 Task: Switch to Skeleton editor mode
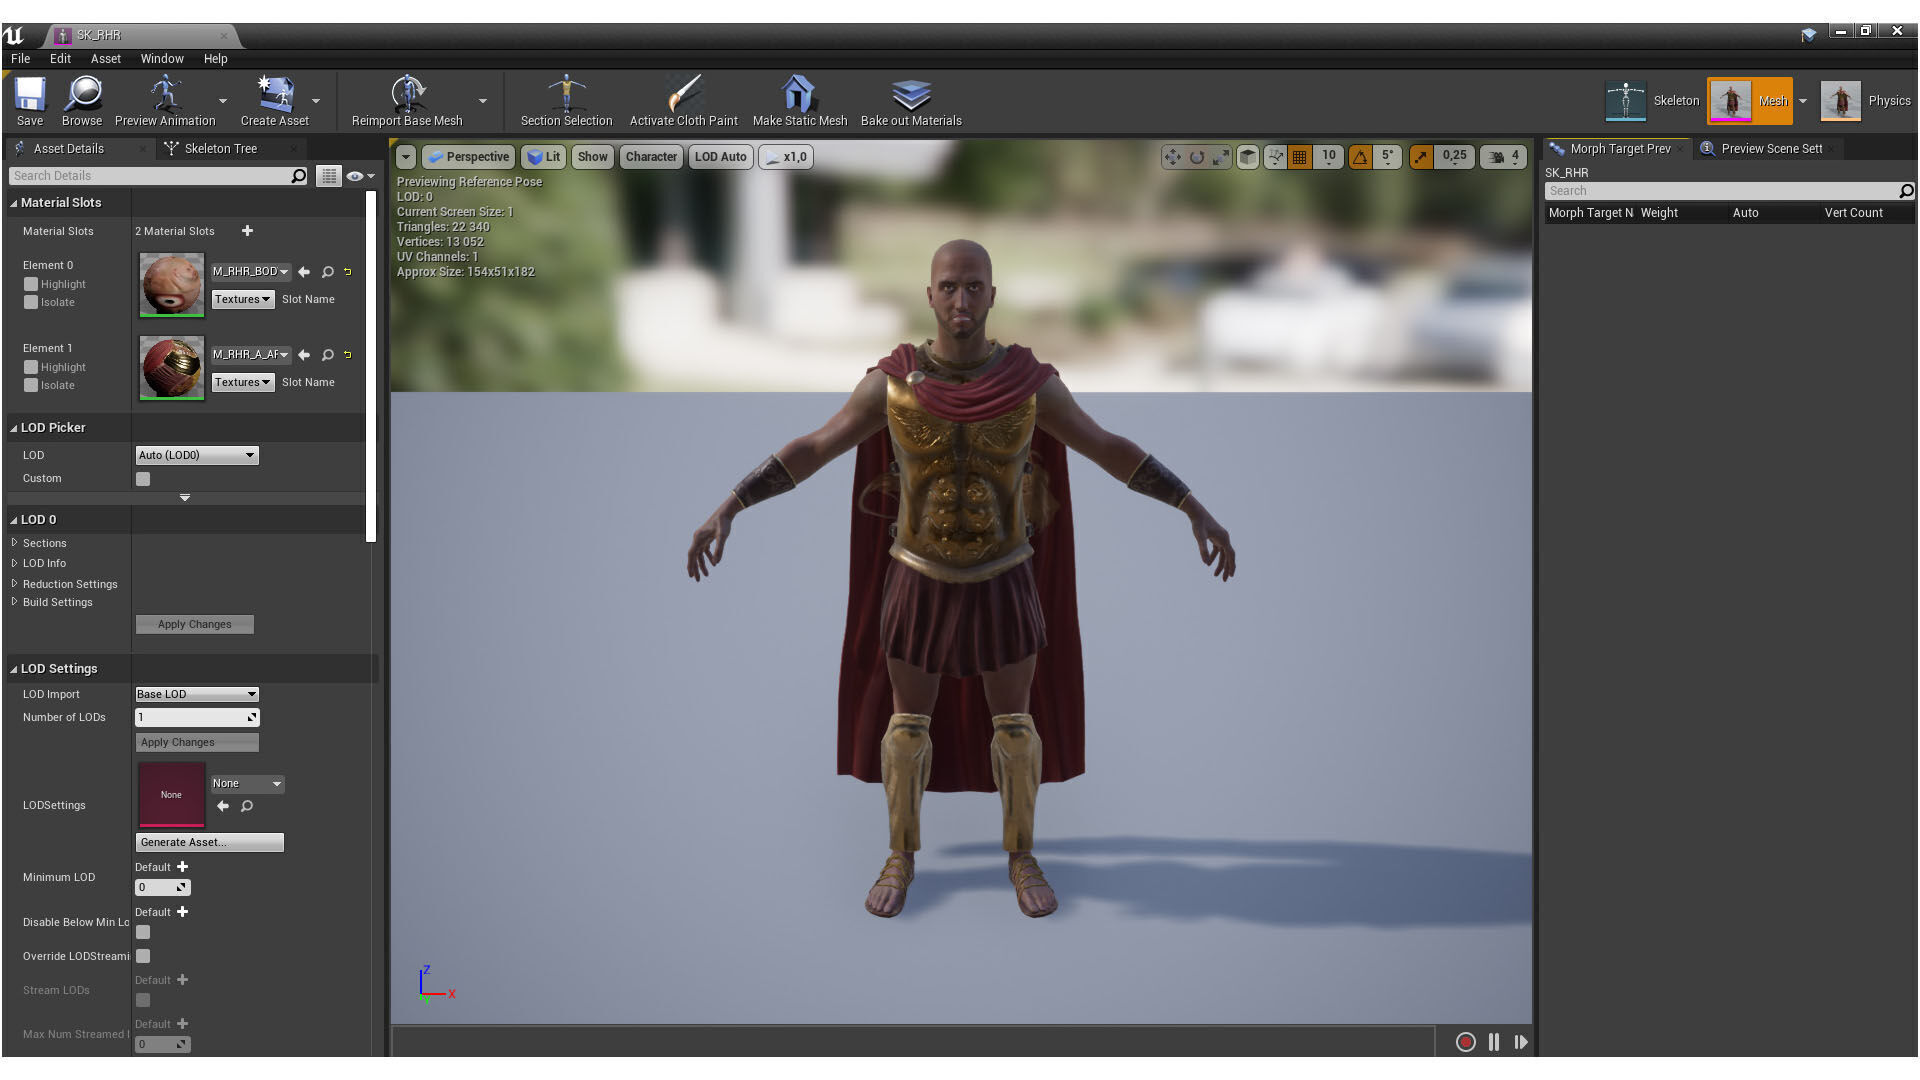click(x=1652, y=101)
